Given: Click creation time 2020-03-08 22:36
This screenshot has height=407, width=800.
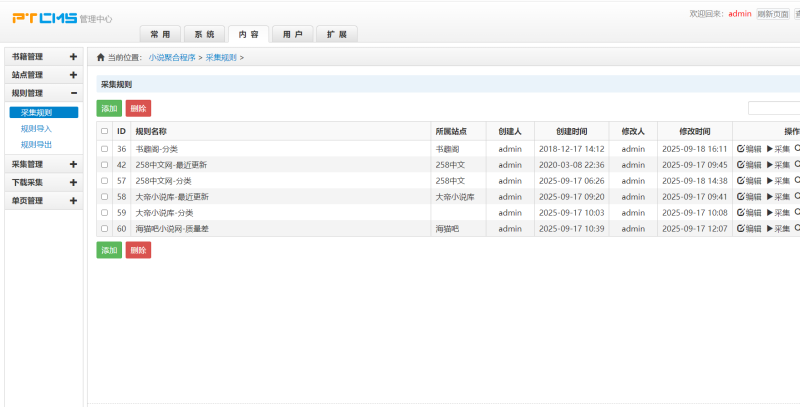Looking at the screenshot, I should click(x=571, y=165).
